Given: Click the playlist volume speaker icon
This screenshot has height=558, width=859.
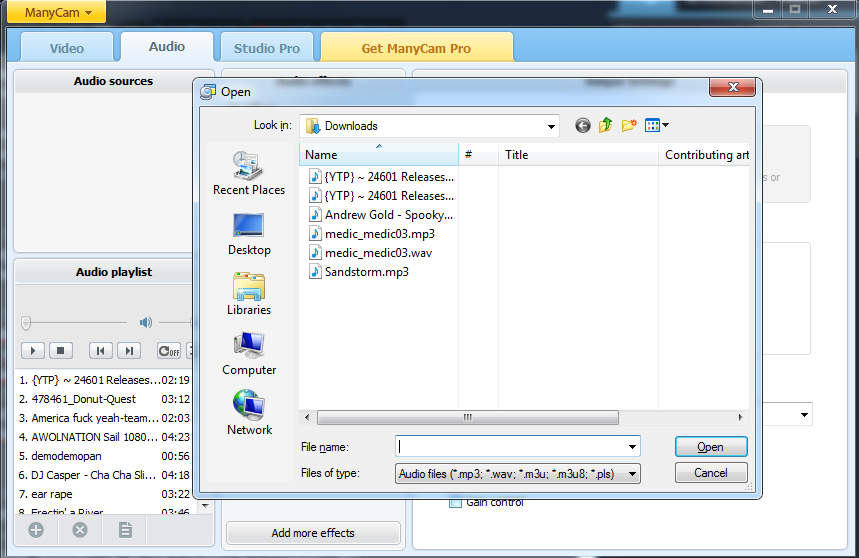Looking at the screenshot, I should pyautogui.click(x=146, y=323).
